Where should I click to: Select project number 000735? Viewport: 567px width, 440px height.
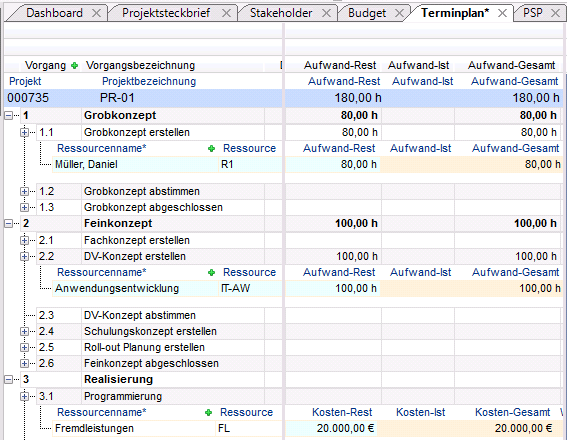pos(28,98)
